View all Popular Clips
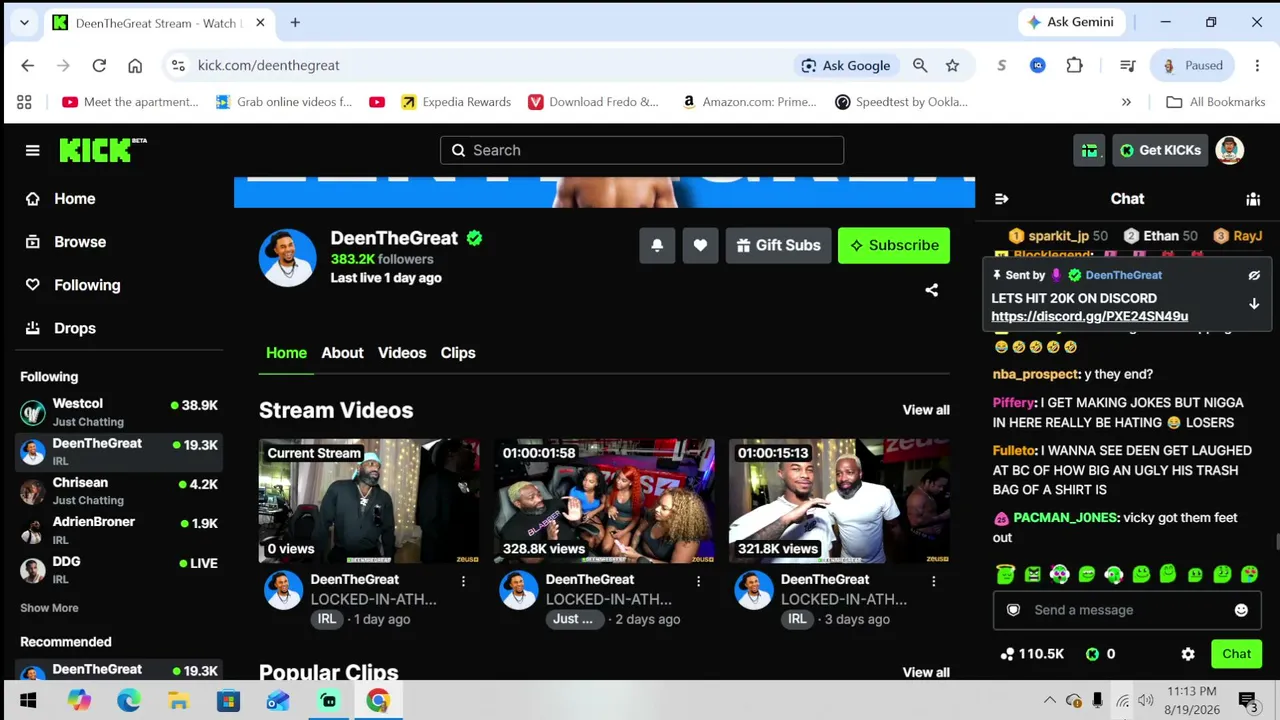Image resolution: width=1280 pixels, height=720 pixels. [x=926, y=672]
